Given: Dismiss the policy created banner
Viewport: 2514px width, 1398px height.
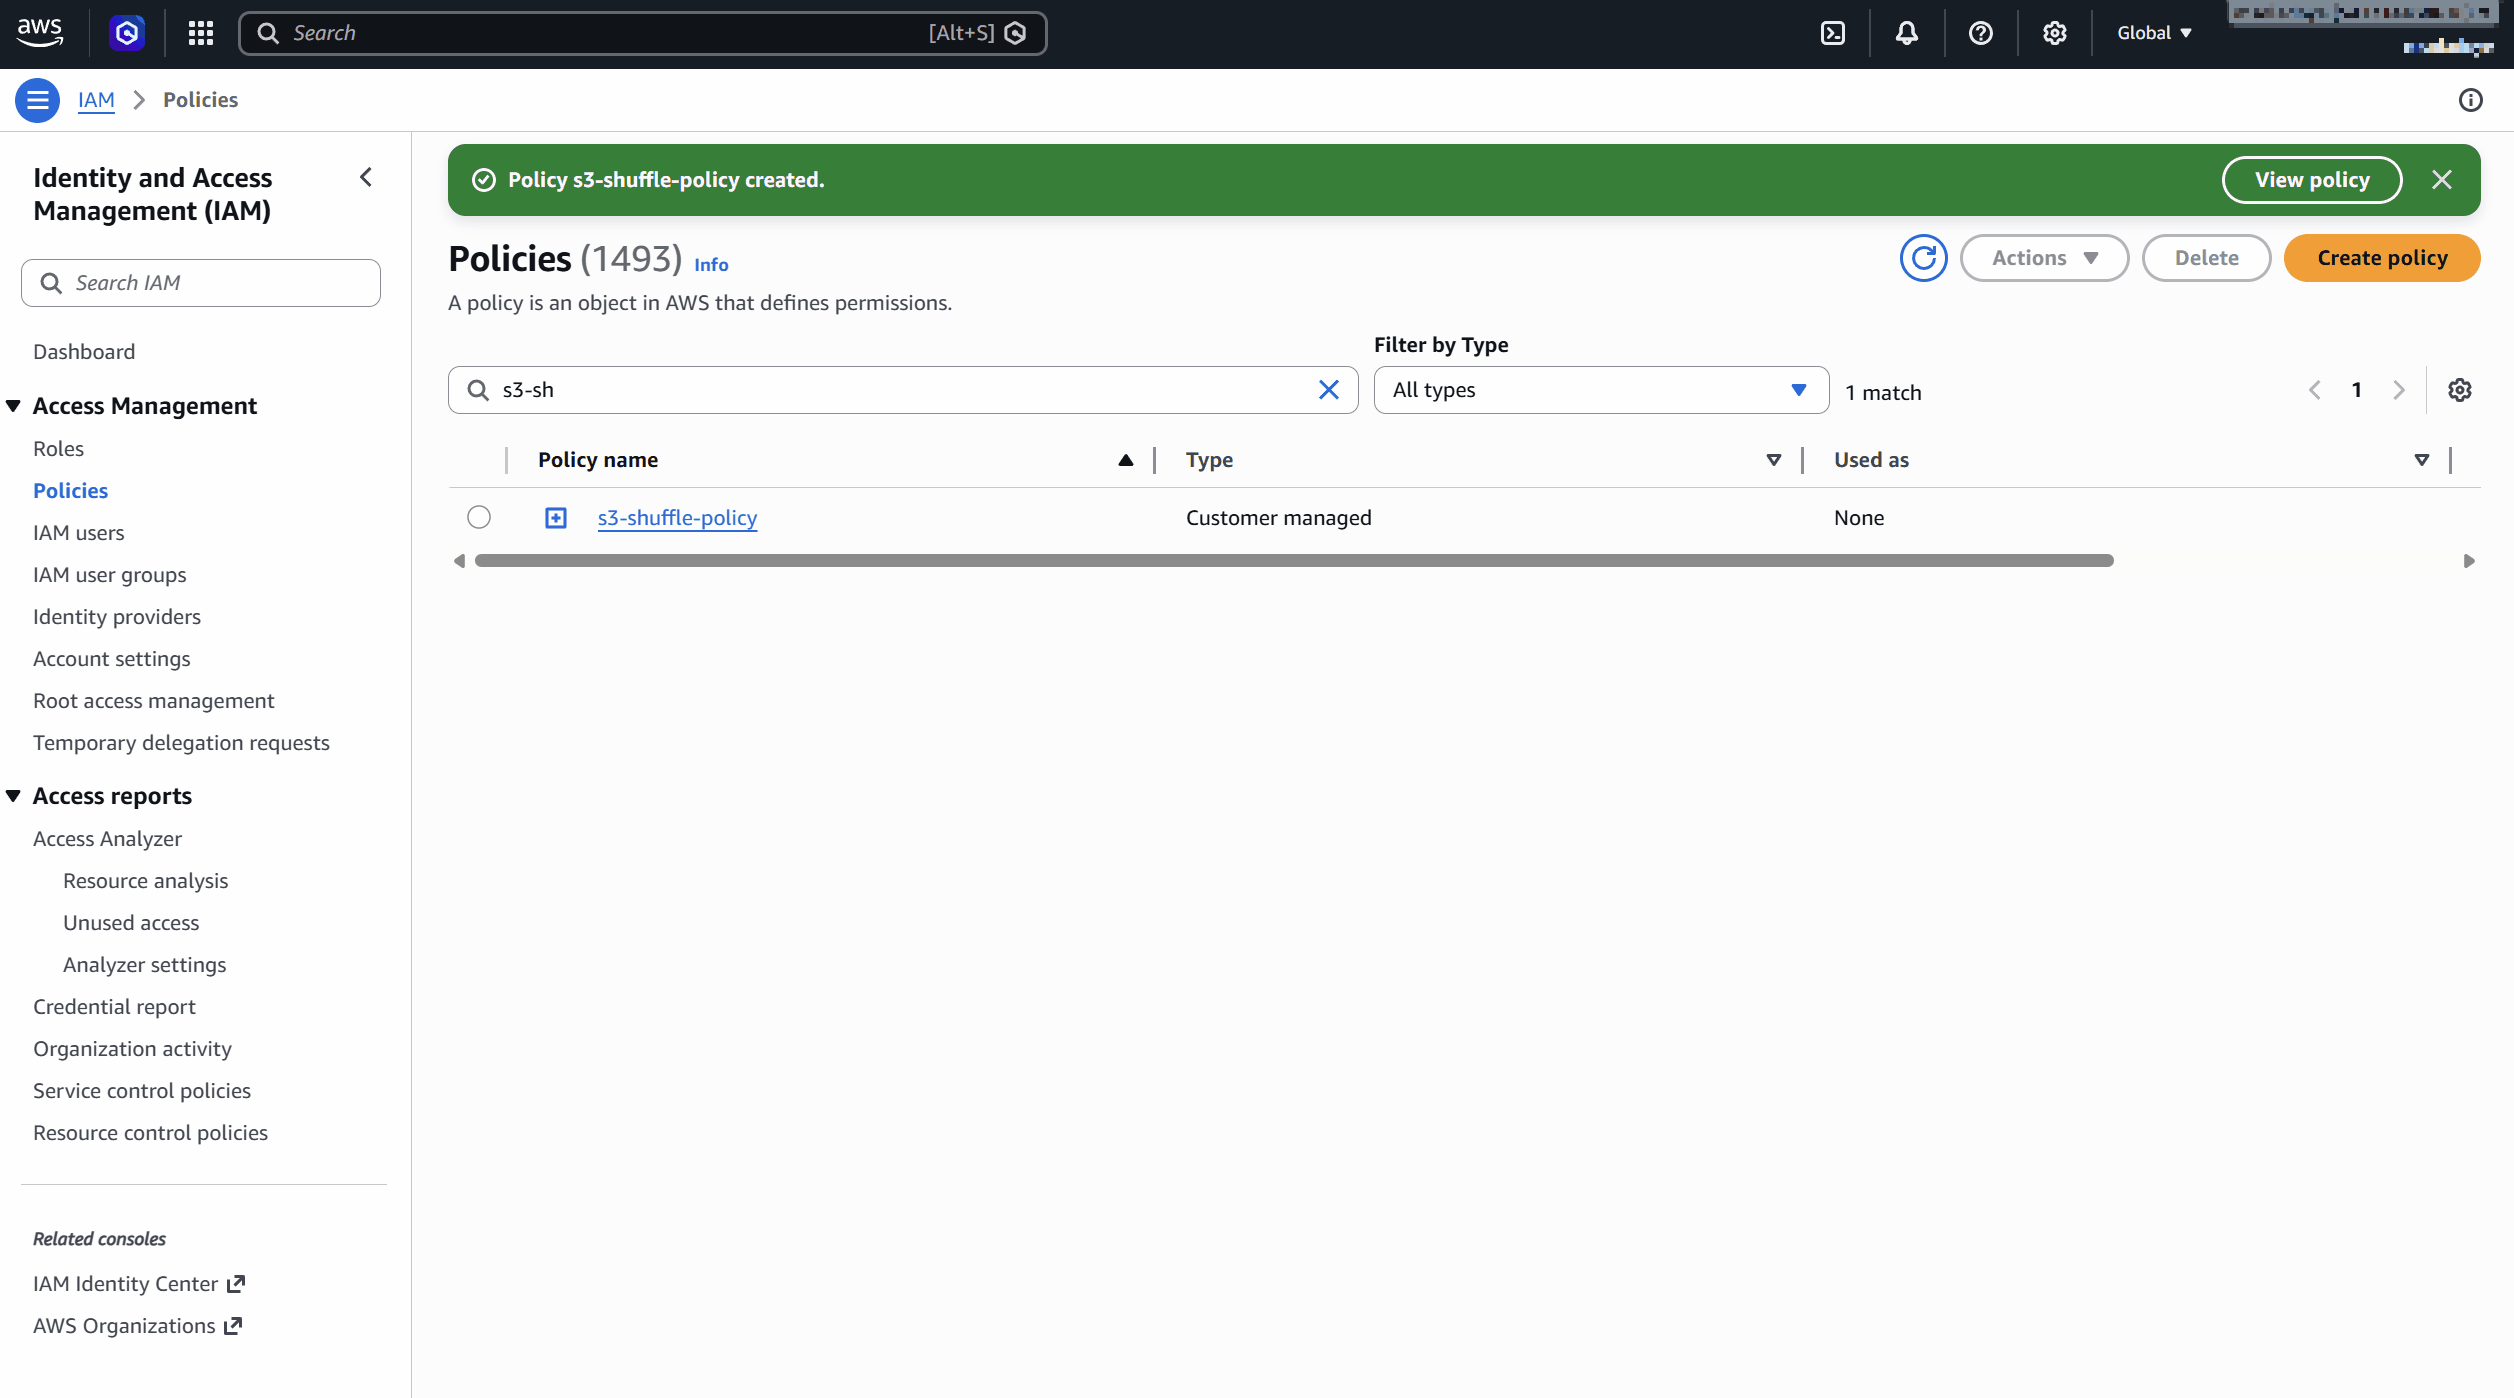Looking at the screenshot, I should point(2442,180).
